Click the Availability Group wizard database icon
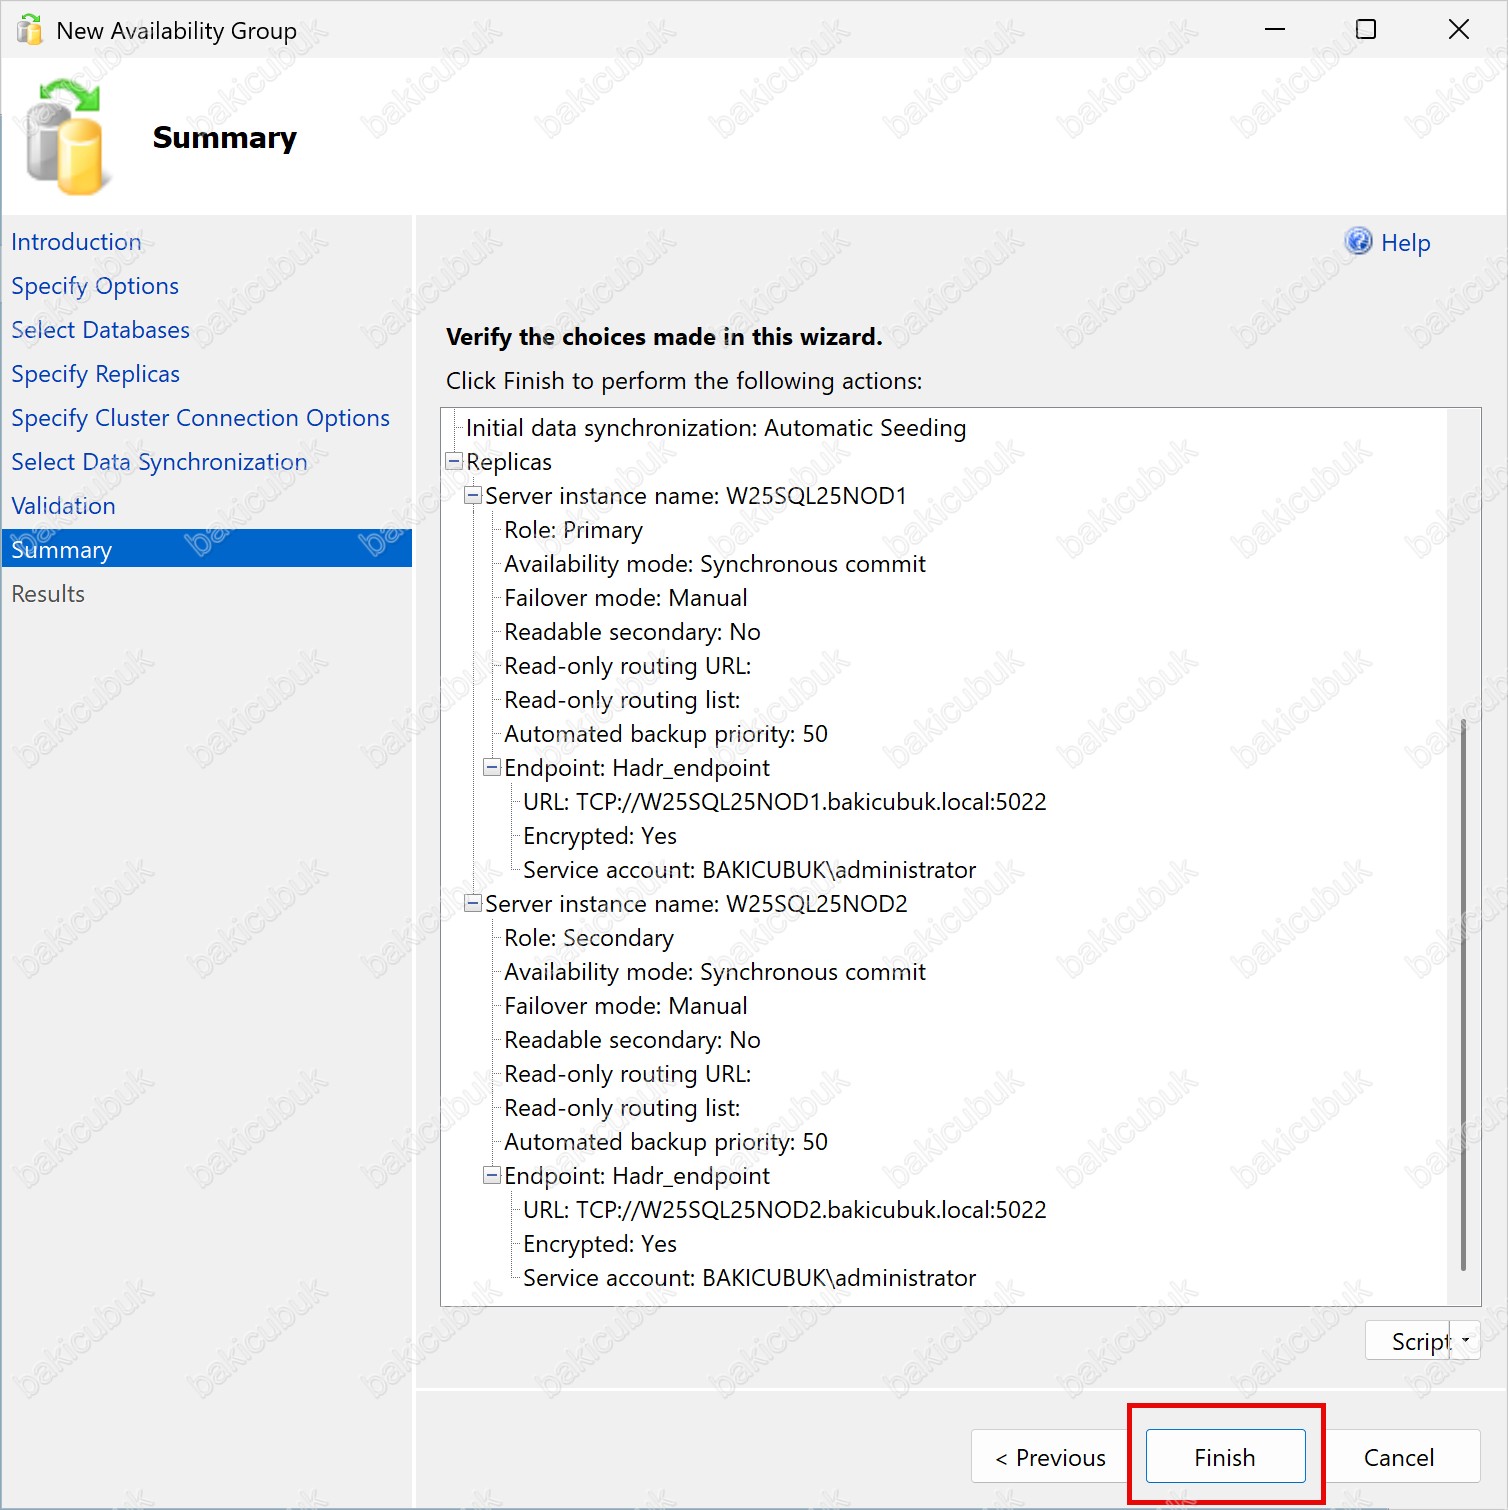 (x=65, y=137)
